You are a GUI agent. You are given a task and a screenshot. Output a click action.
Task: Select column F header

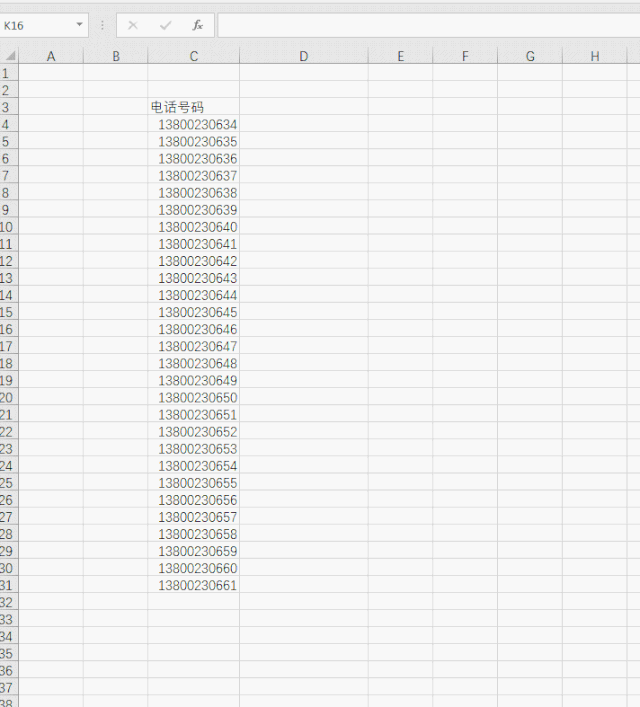(x=465, y=56)
